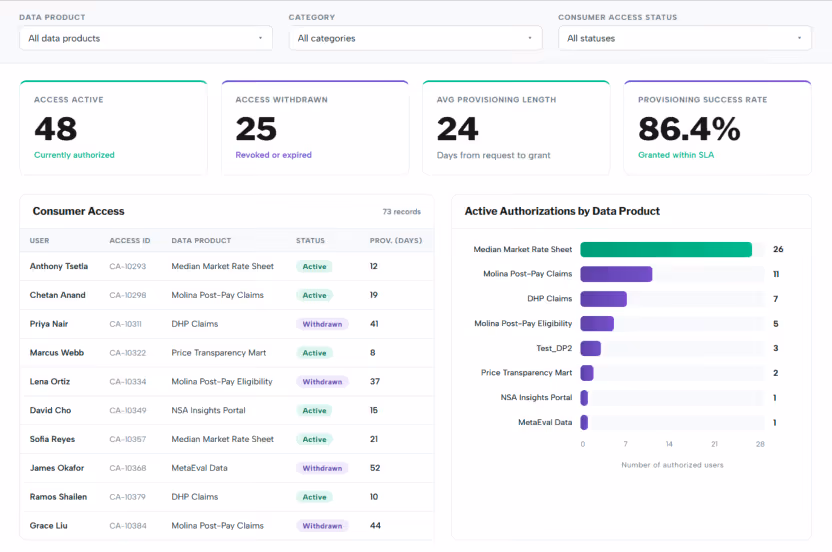Click chart value 26 beside Median Market Rate Sheet
This screenshot has width=832, height=552.
(778, 249)
